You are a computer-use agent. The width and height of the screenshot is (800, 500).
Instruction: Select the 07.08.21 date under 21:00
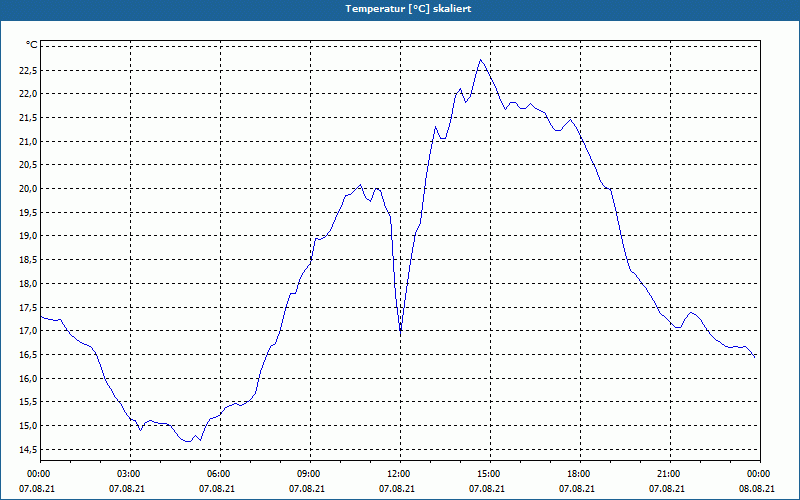(x=667, y=489)
